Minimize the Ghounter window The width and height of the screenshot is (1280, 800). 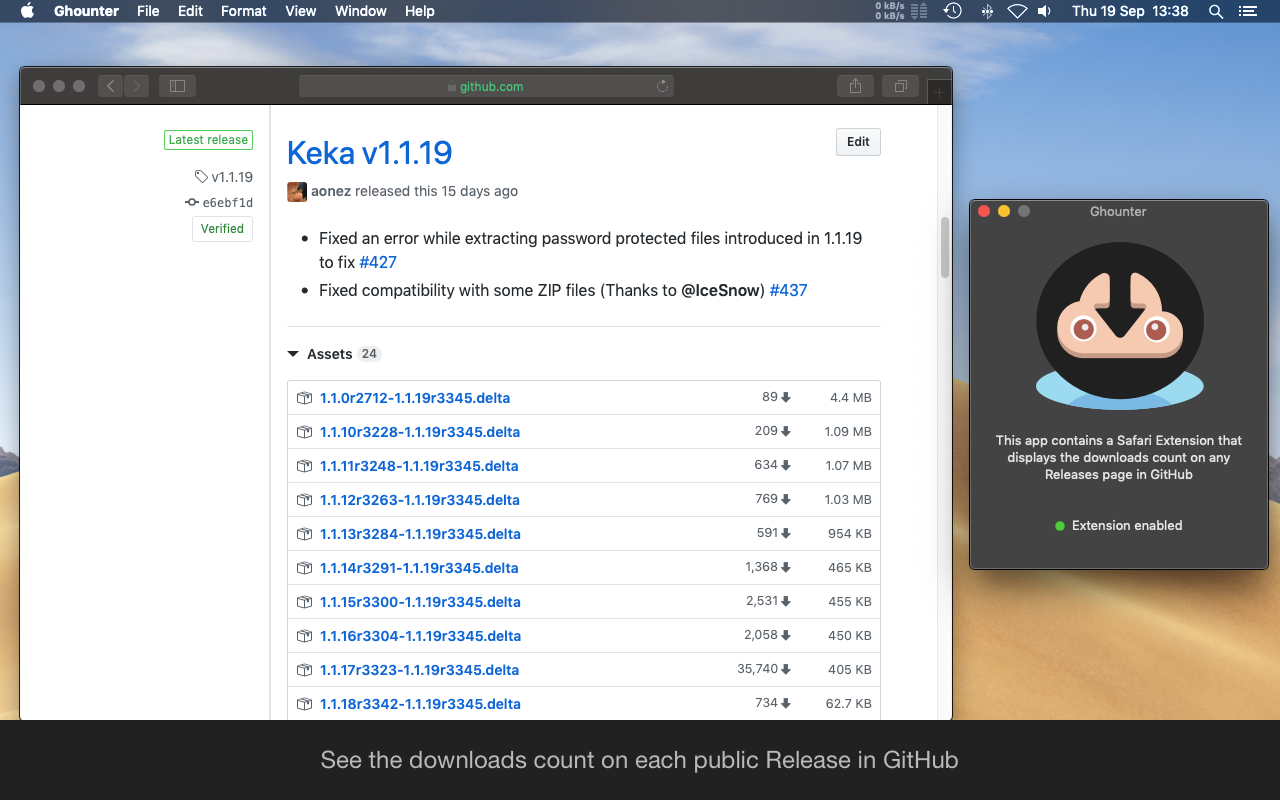1004,211
